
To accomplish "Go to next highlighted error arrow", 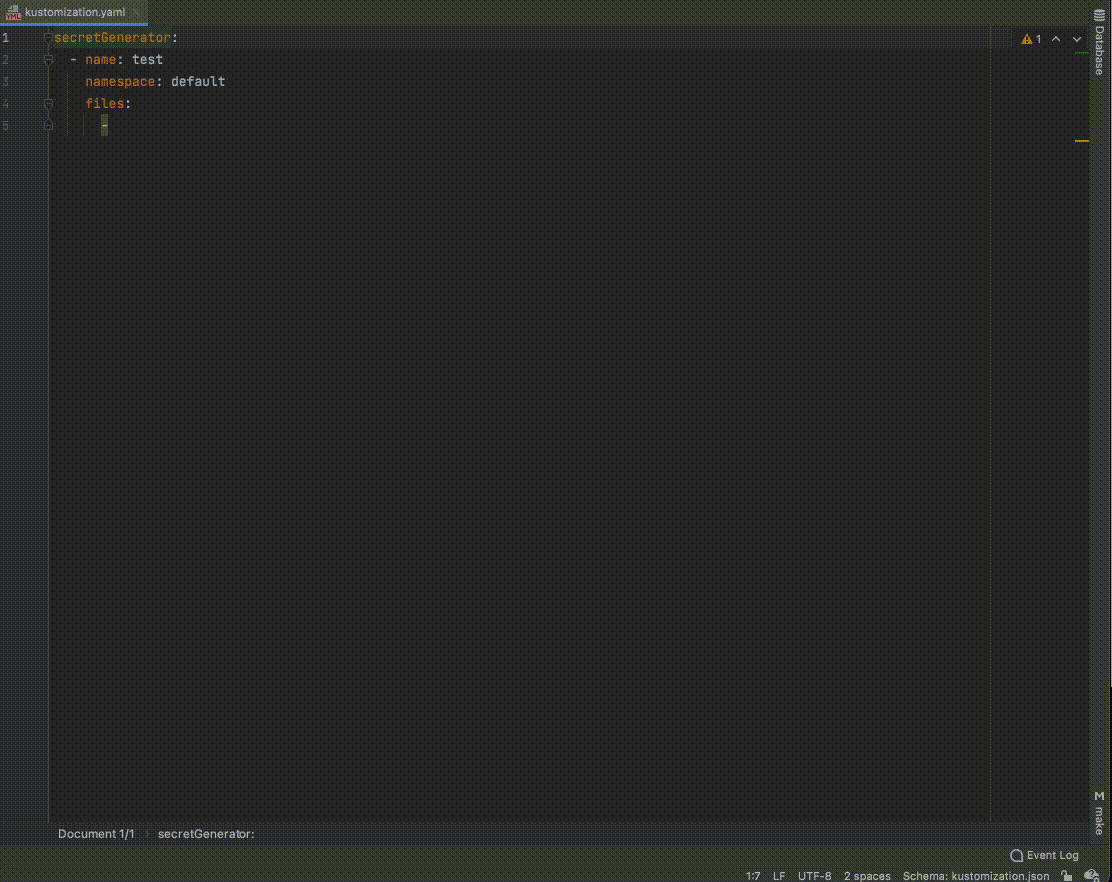I will 1077,39.
